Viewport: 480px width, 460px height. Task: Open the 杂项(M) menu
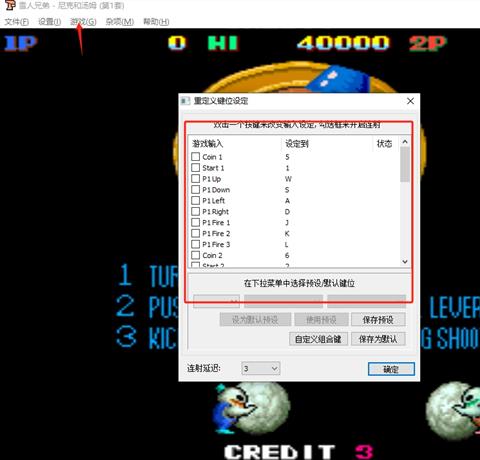(x=120, y=22)
